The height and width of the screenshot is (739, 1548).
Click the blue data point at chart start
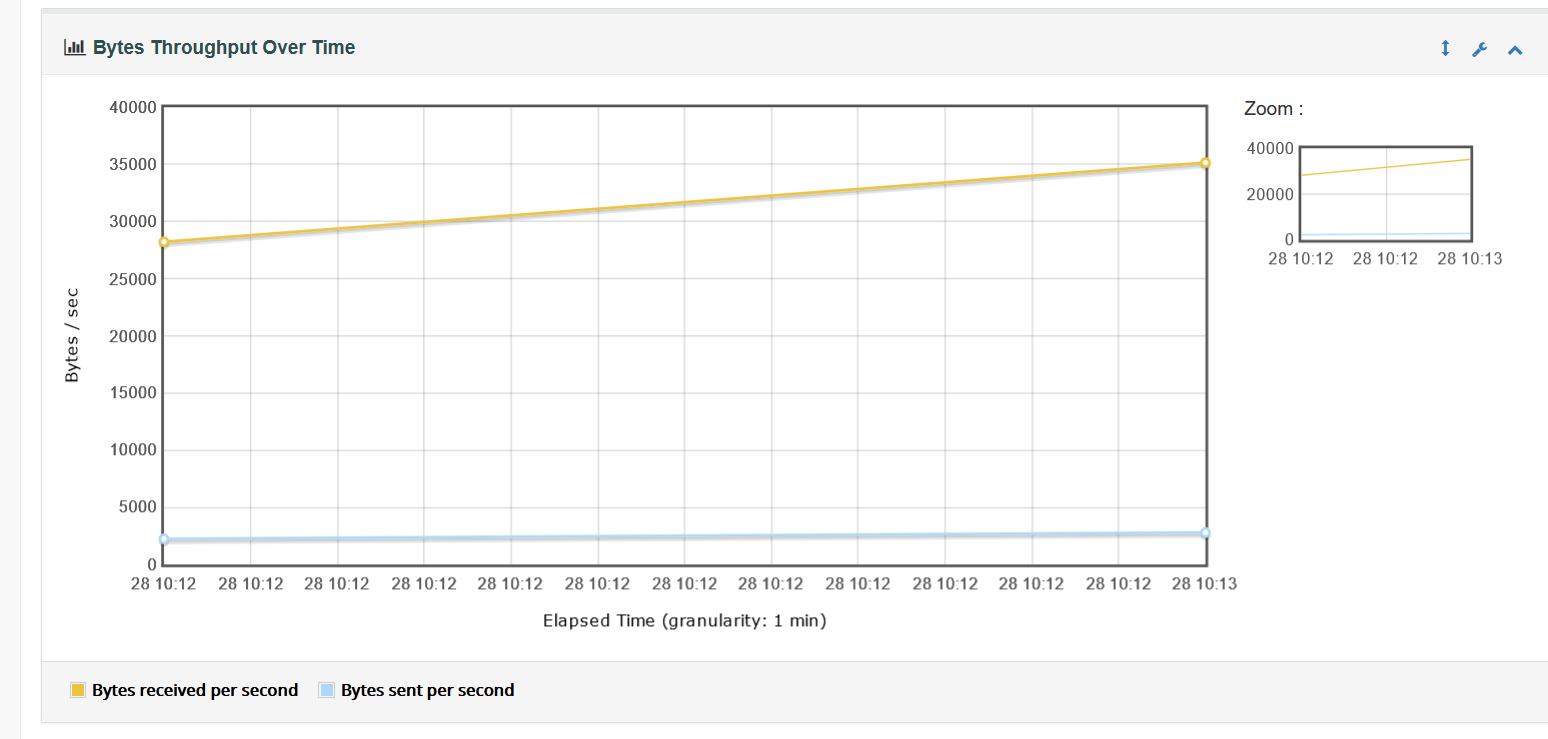point(164,539)
